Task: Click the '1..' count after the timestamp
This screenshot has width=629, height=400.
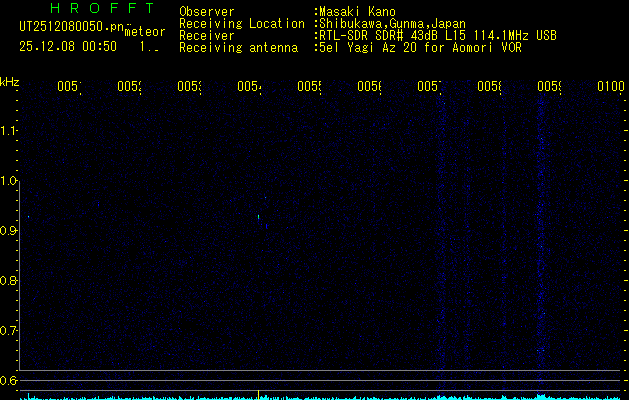Action: tap(149, 47)
